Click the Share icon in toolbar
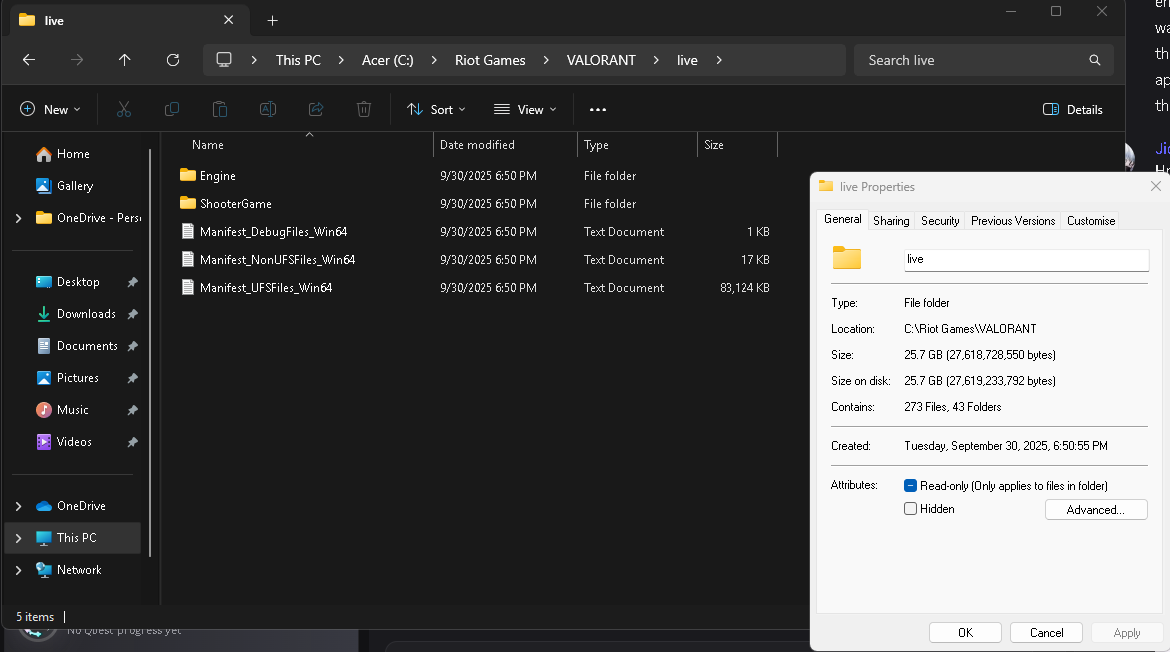Viewport: 1170px width, 652px height. [x=316, y=109]
